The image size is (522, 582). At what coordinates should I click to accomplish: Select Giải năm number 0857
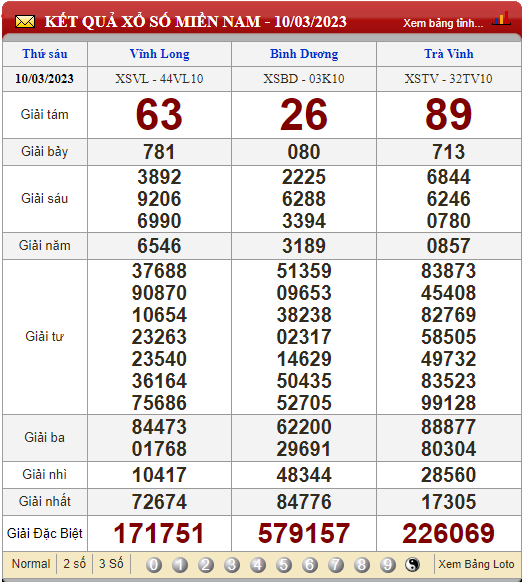coord(448,246)
